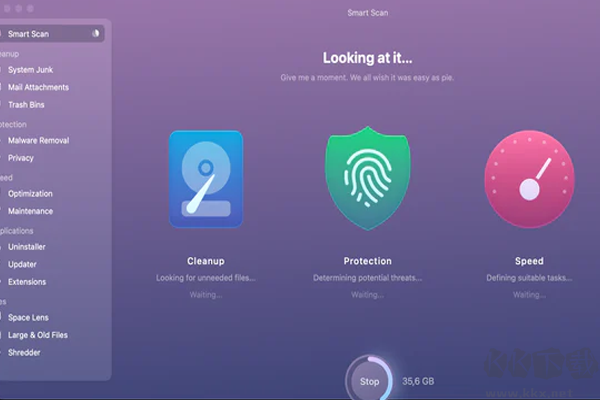The image size is (600, 400).
Task: Go to Trash Bins
Action: pos(26,105)
